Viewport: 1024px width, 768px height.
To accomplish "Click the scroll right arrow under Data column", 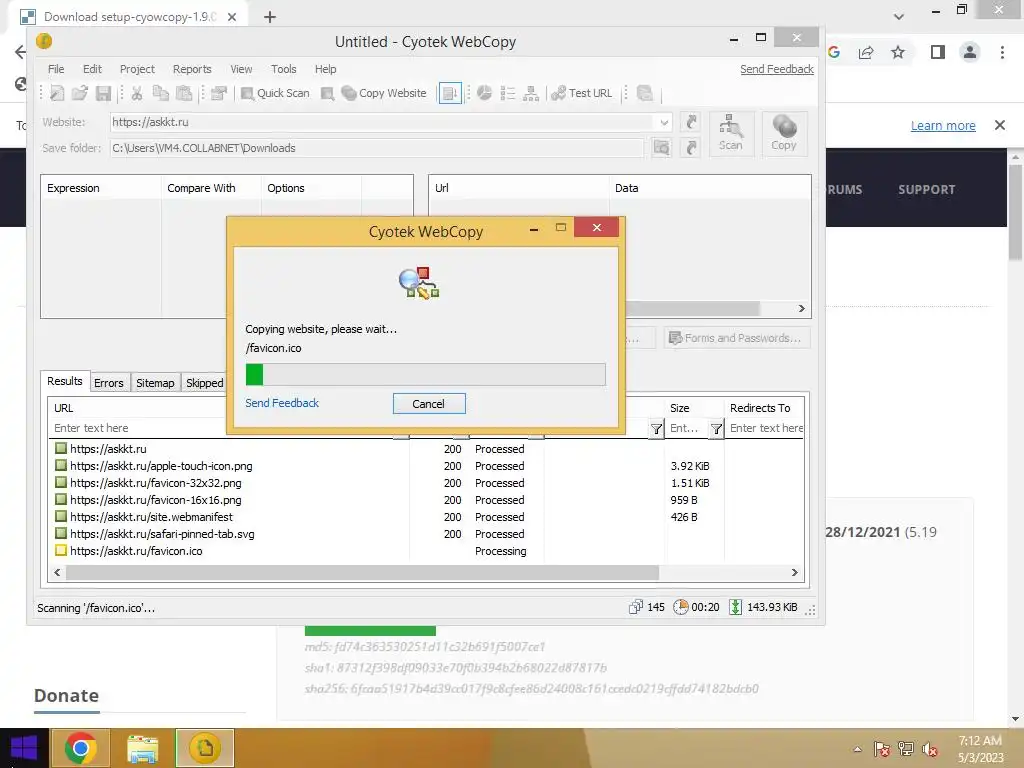I will pos(801,308).
